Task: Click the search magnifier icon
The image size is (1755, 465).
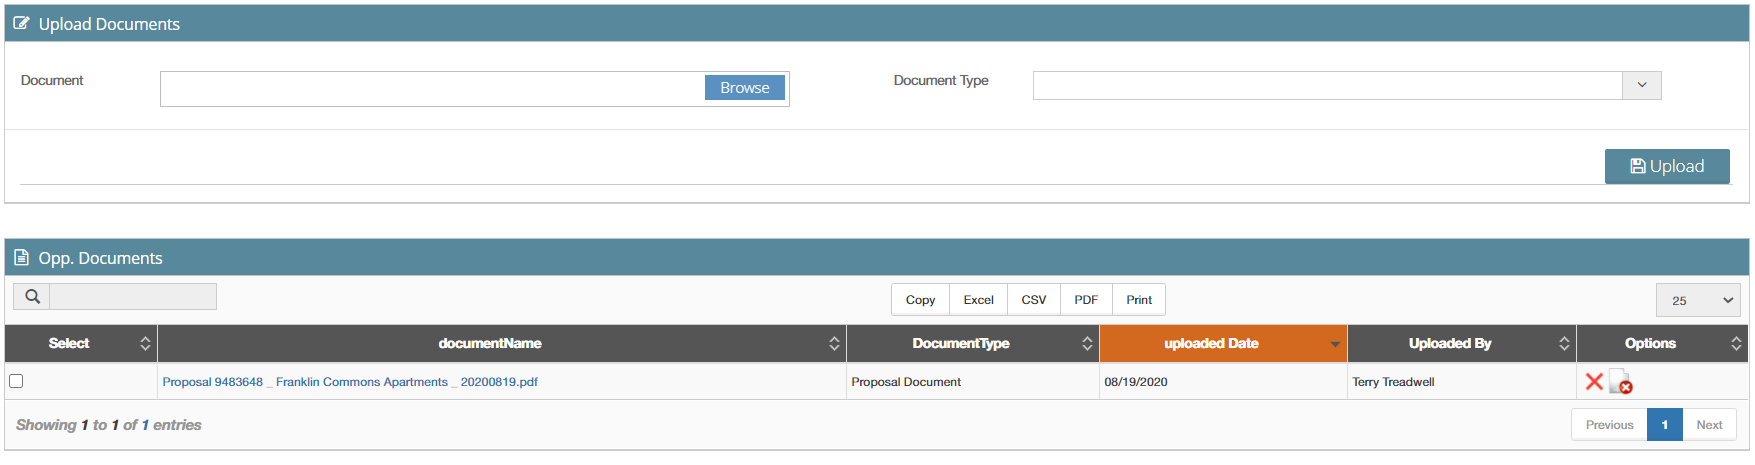Action: pos(32,296)
